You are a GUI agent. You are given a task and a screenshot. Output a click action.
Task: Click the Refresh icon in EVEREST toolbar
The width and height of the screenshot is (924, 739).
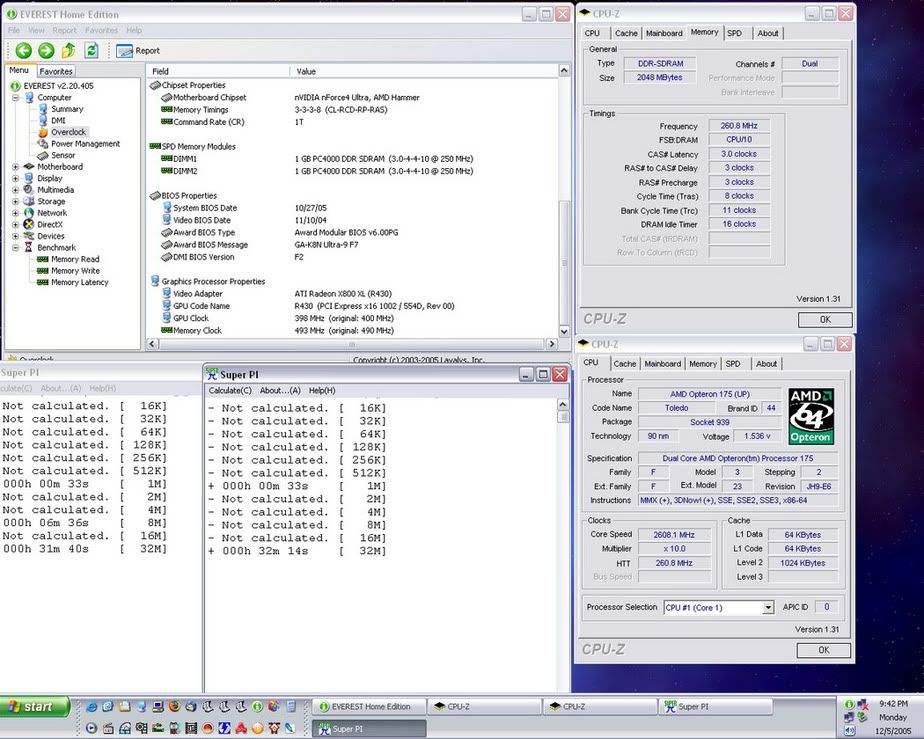(x=92, y=51)
